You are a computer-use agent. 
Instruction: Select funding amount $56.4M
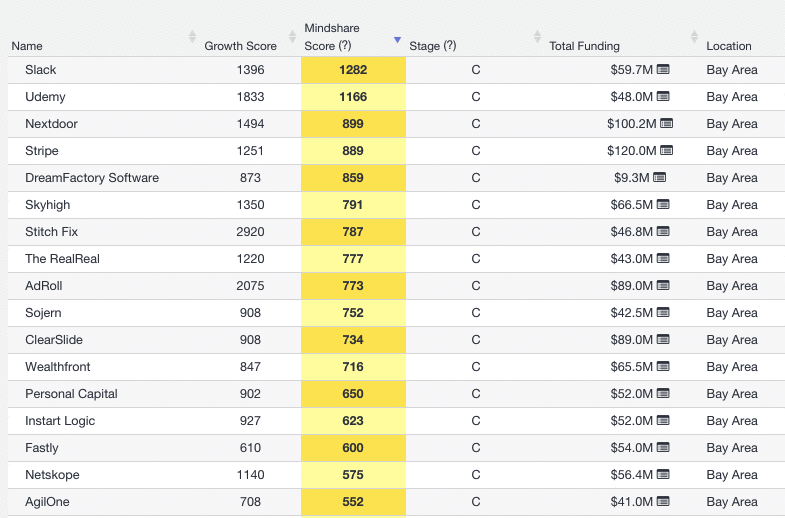click(x=631, y=475)
